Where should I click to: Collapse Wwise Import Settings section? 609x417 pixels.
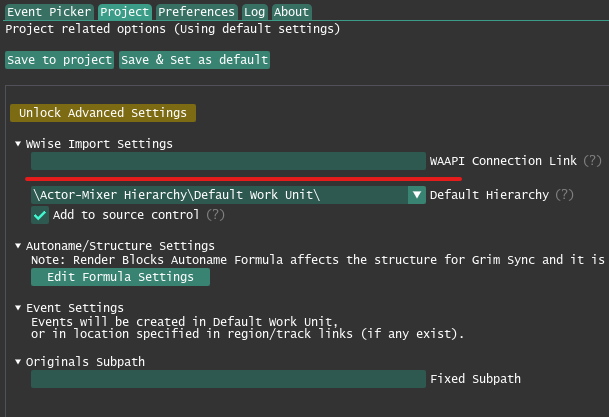coord(18,144)
